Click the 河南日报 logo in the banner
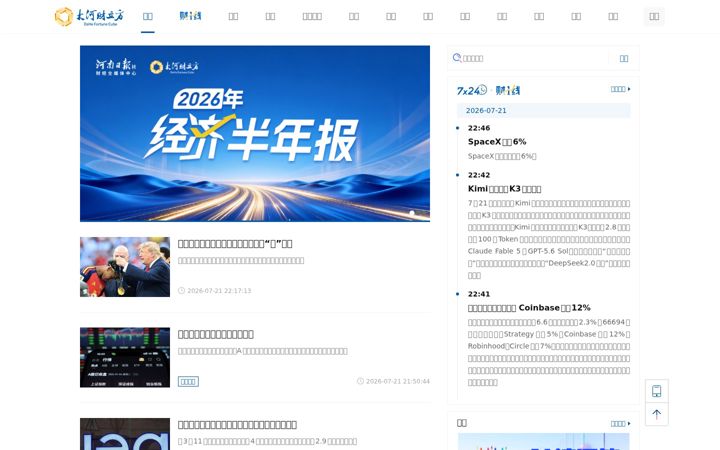 click(x=116, y=67)
